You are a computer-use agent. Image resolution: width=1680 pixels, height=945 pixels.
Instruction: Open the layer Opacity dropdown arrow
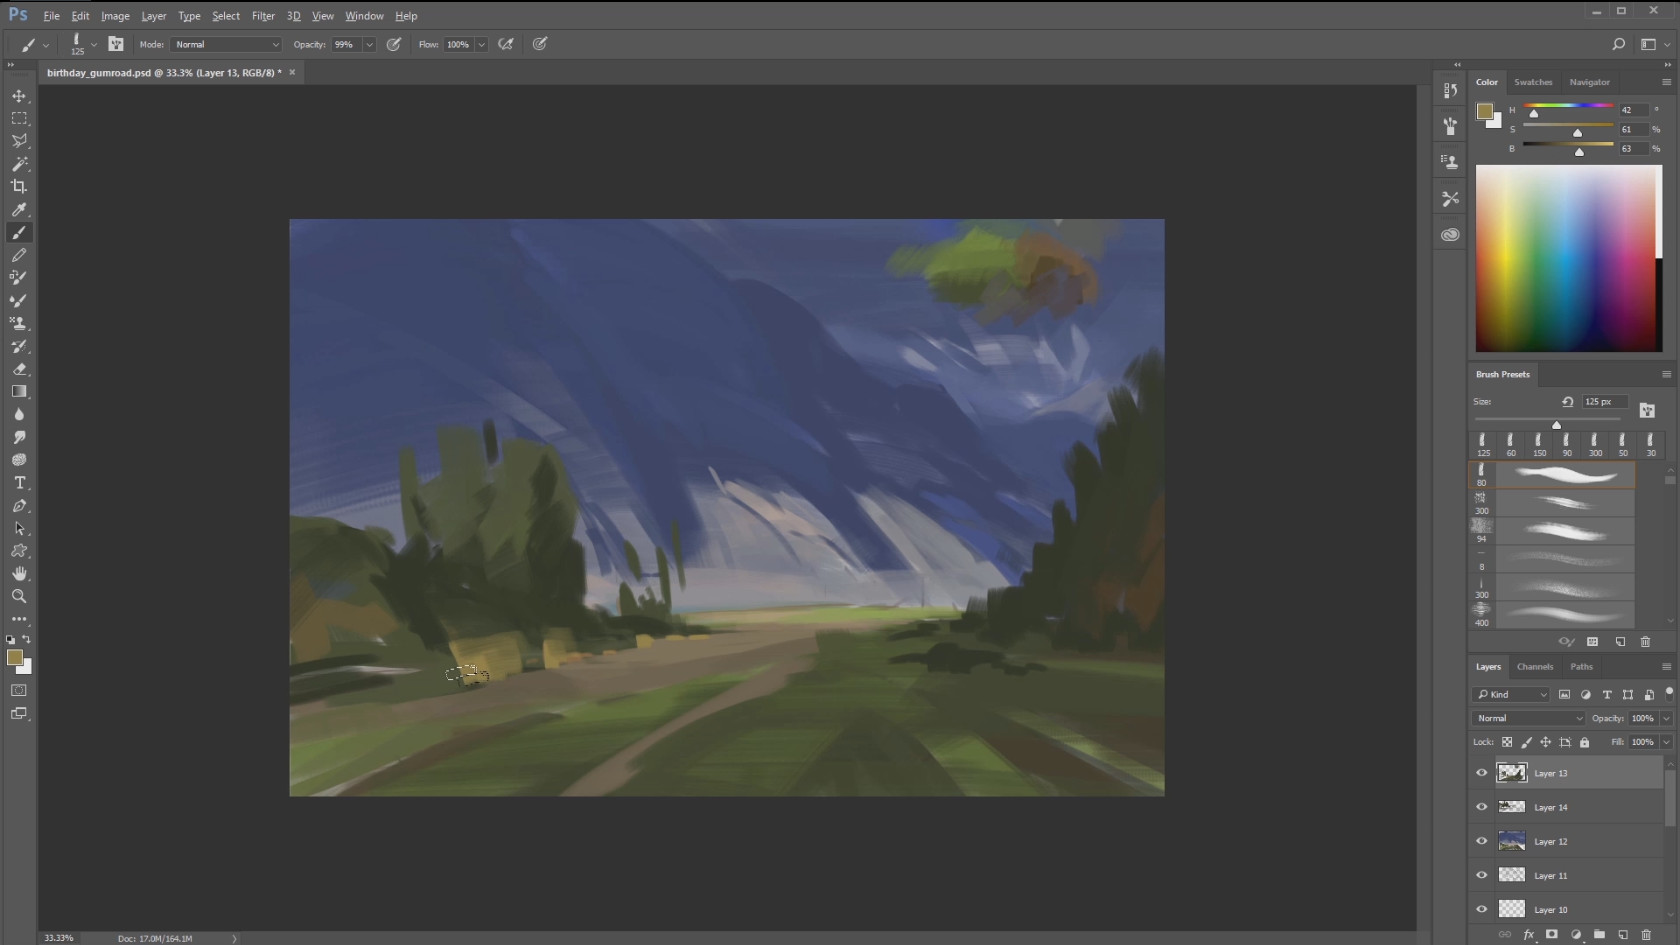point(1666,718)
